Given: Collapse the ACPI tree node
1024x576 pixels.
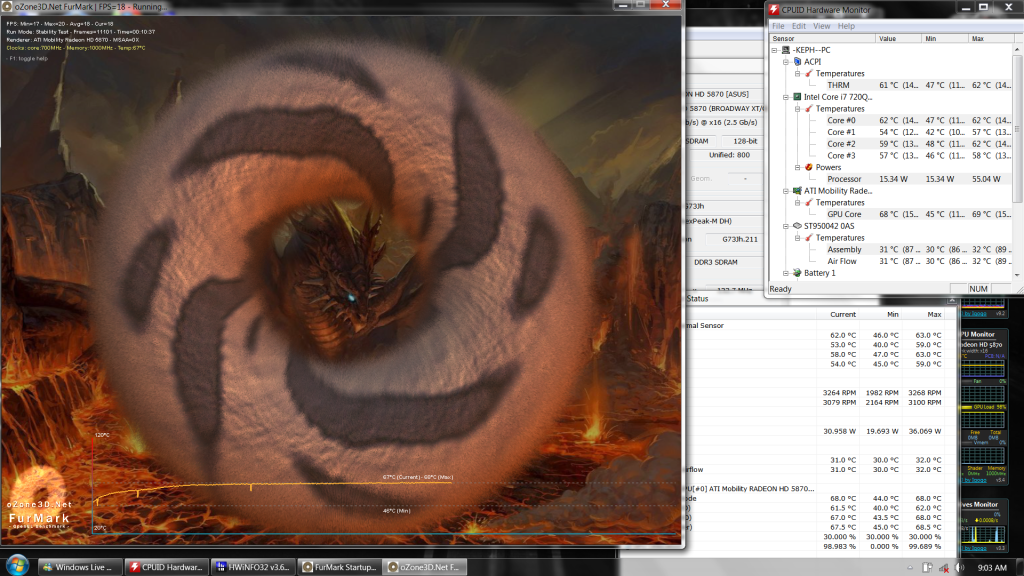Looking at the screenshot, I should [786, 61].
